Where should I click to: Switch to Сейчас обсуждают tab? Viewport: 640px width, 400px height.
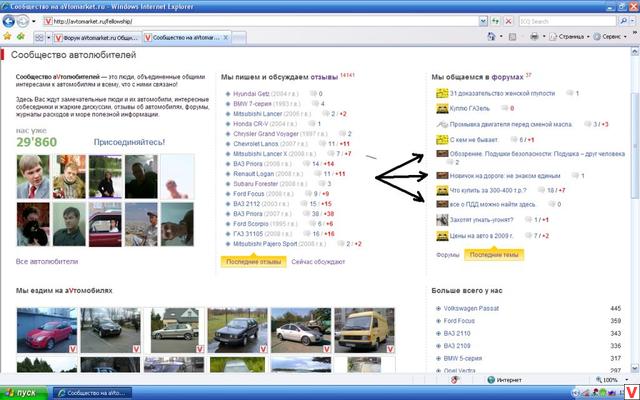pos(318,262)
